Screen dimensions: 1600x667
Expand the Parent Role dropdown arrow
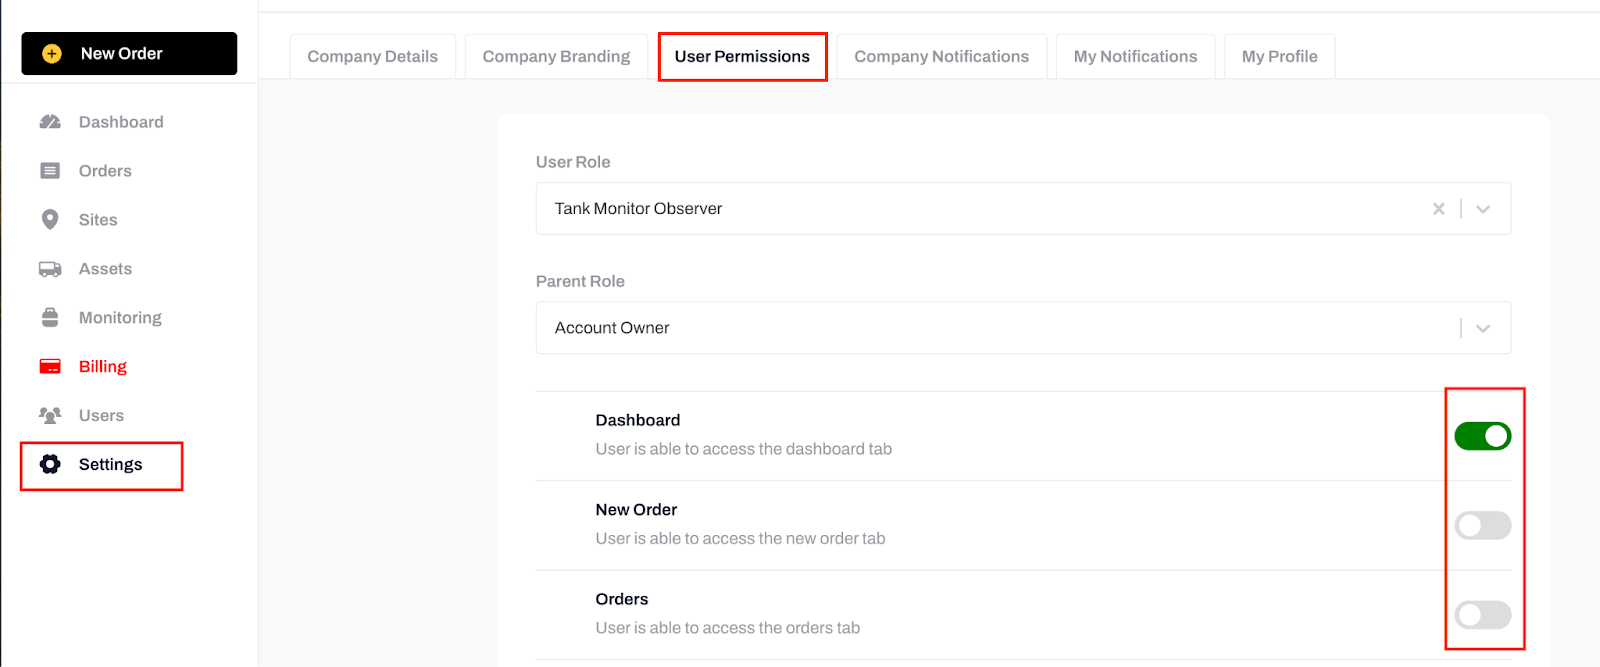(x=1483, y=328)
